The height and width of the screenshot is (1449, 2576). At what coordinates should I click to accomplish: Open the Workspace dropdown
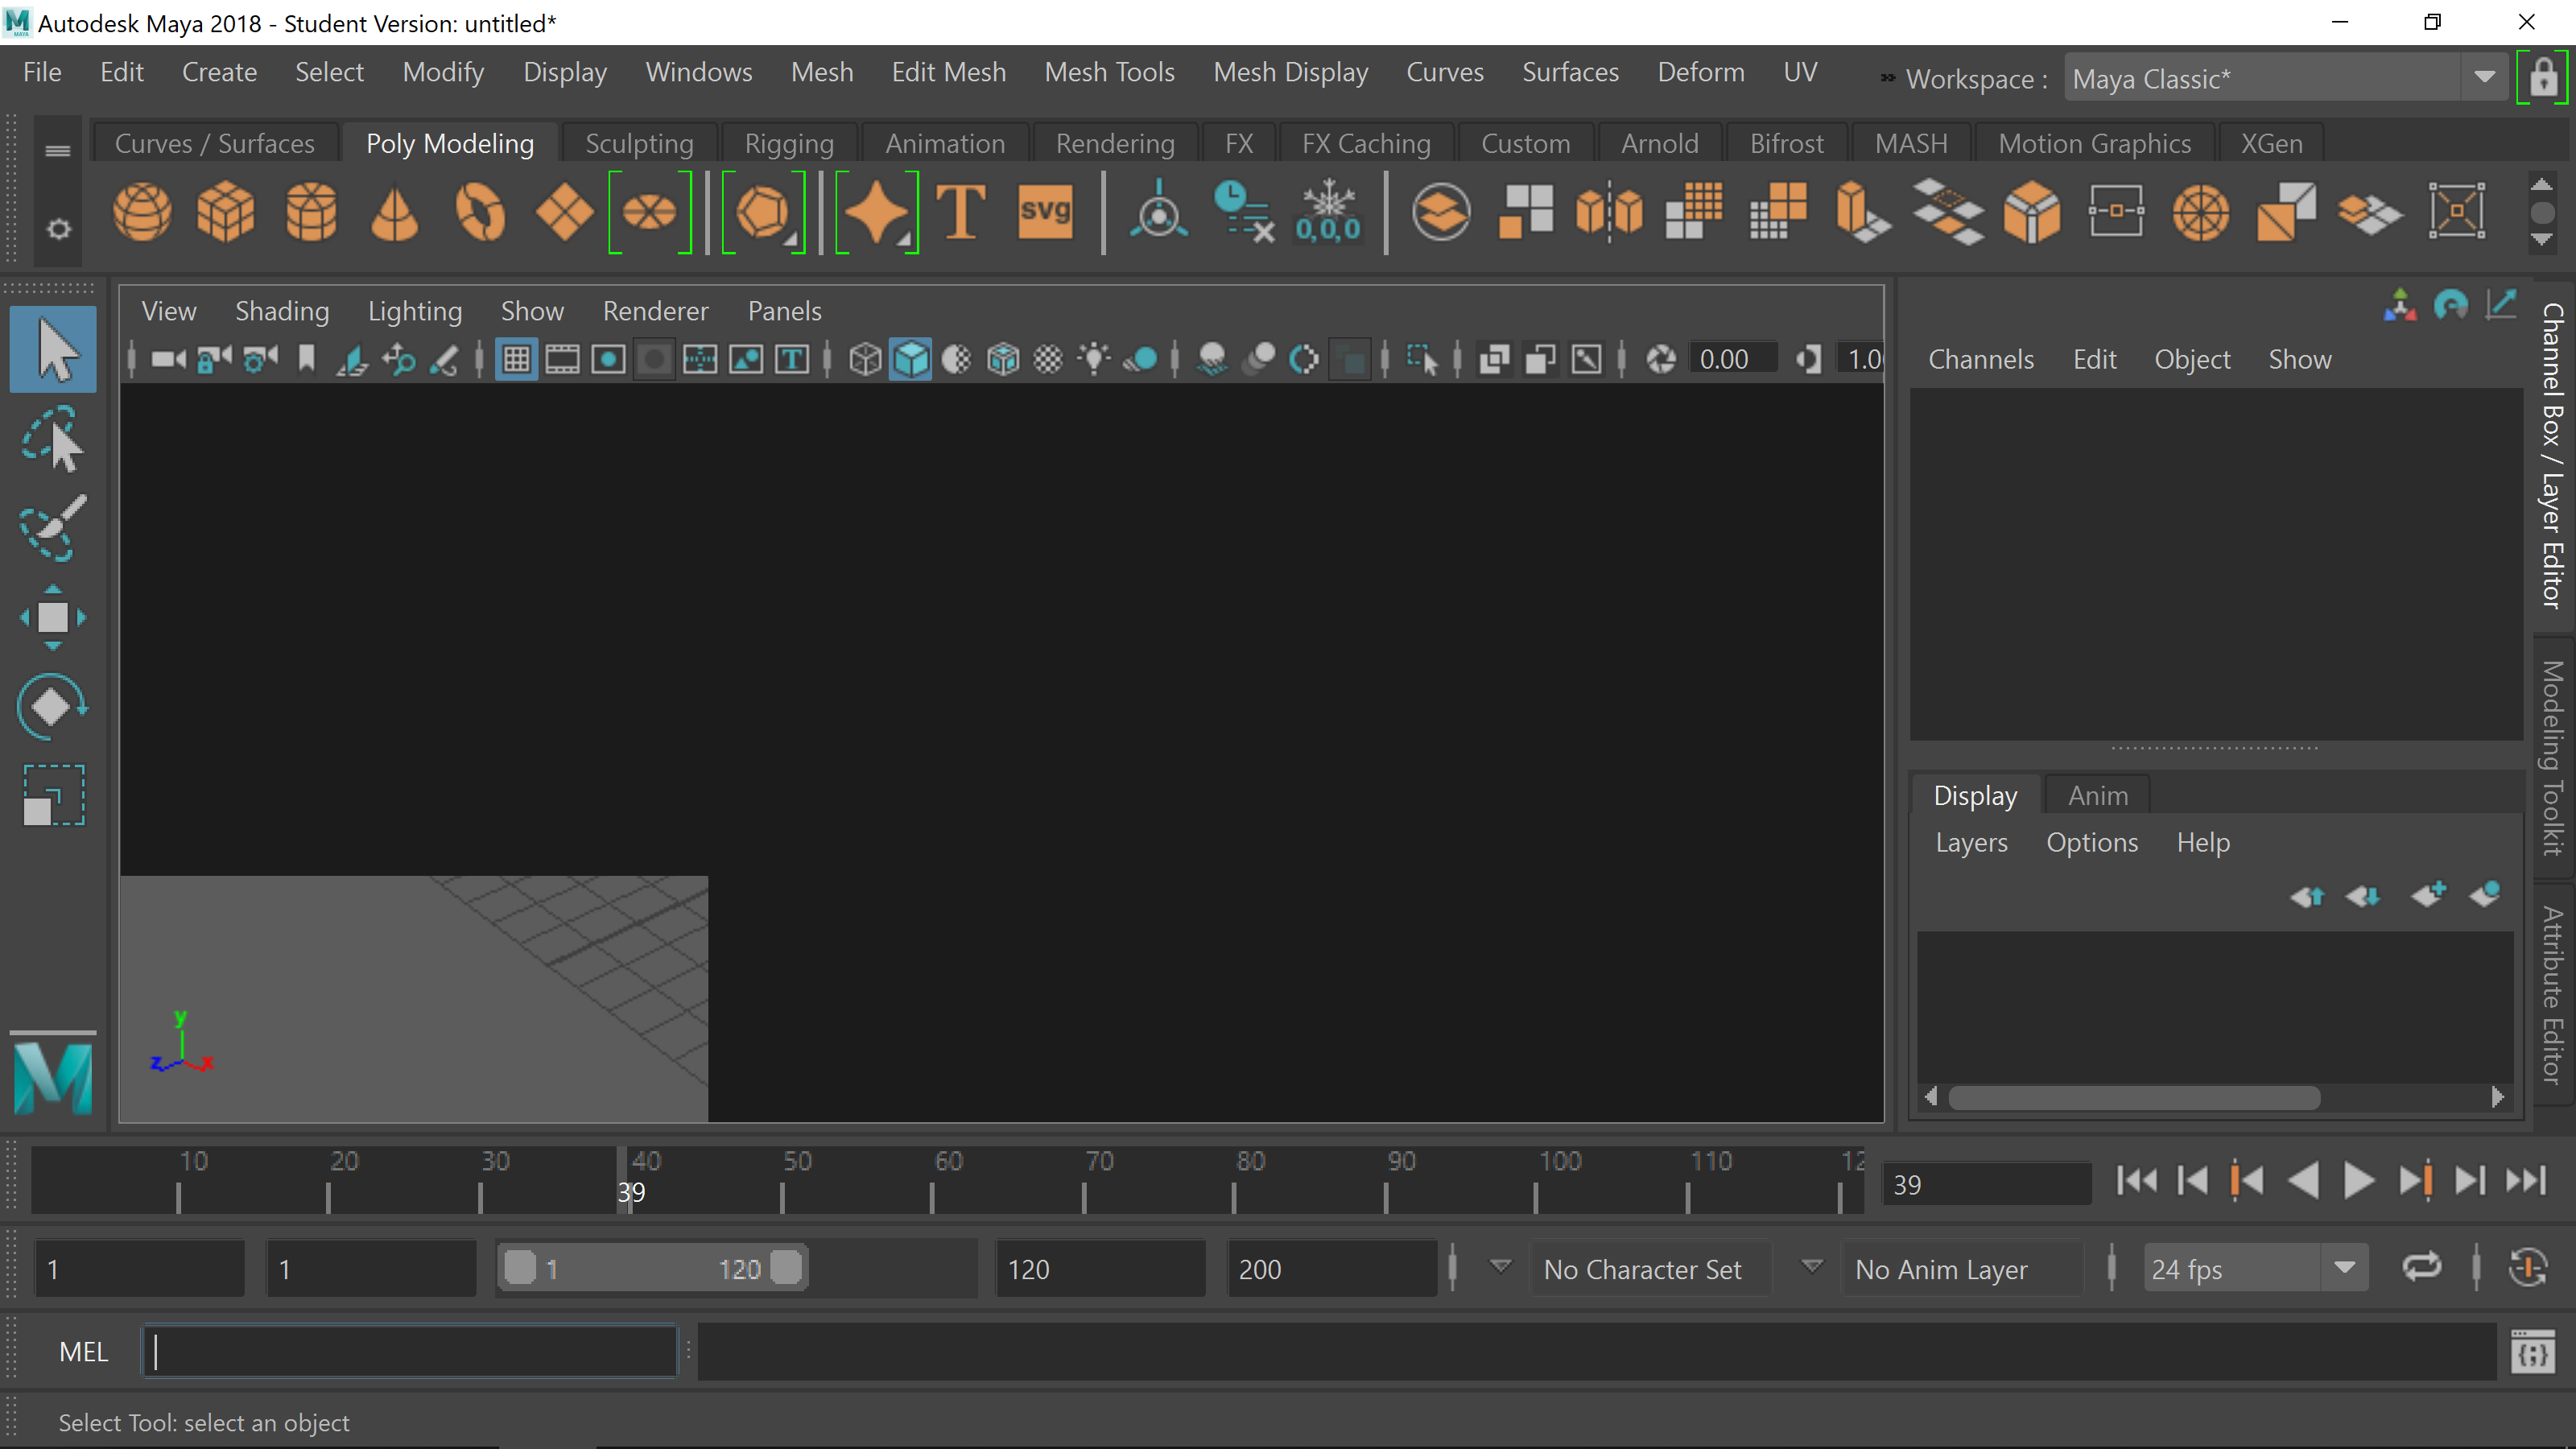2484,78
